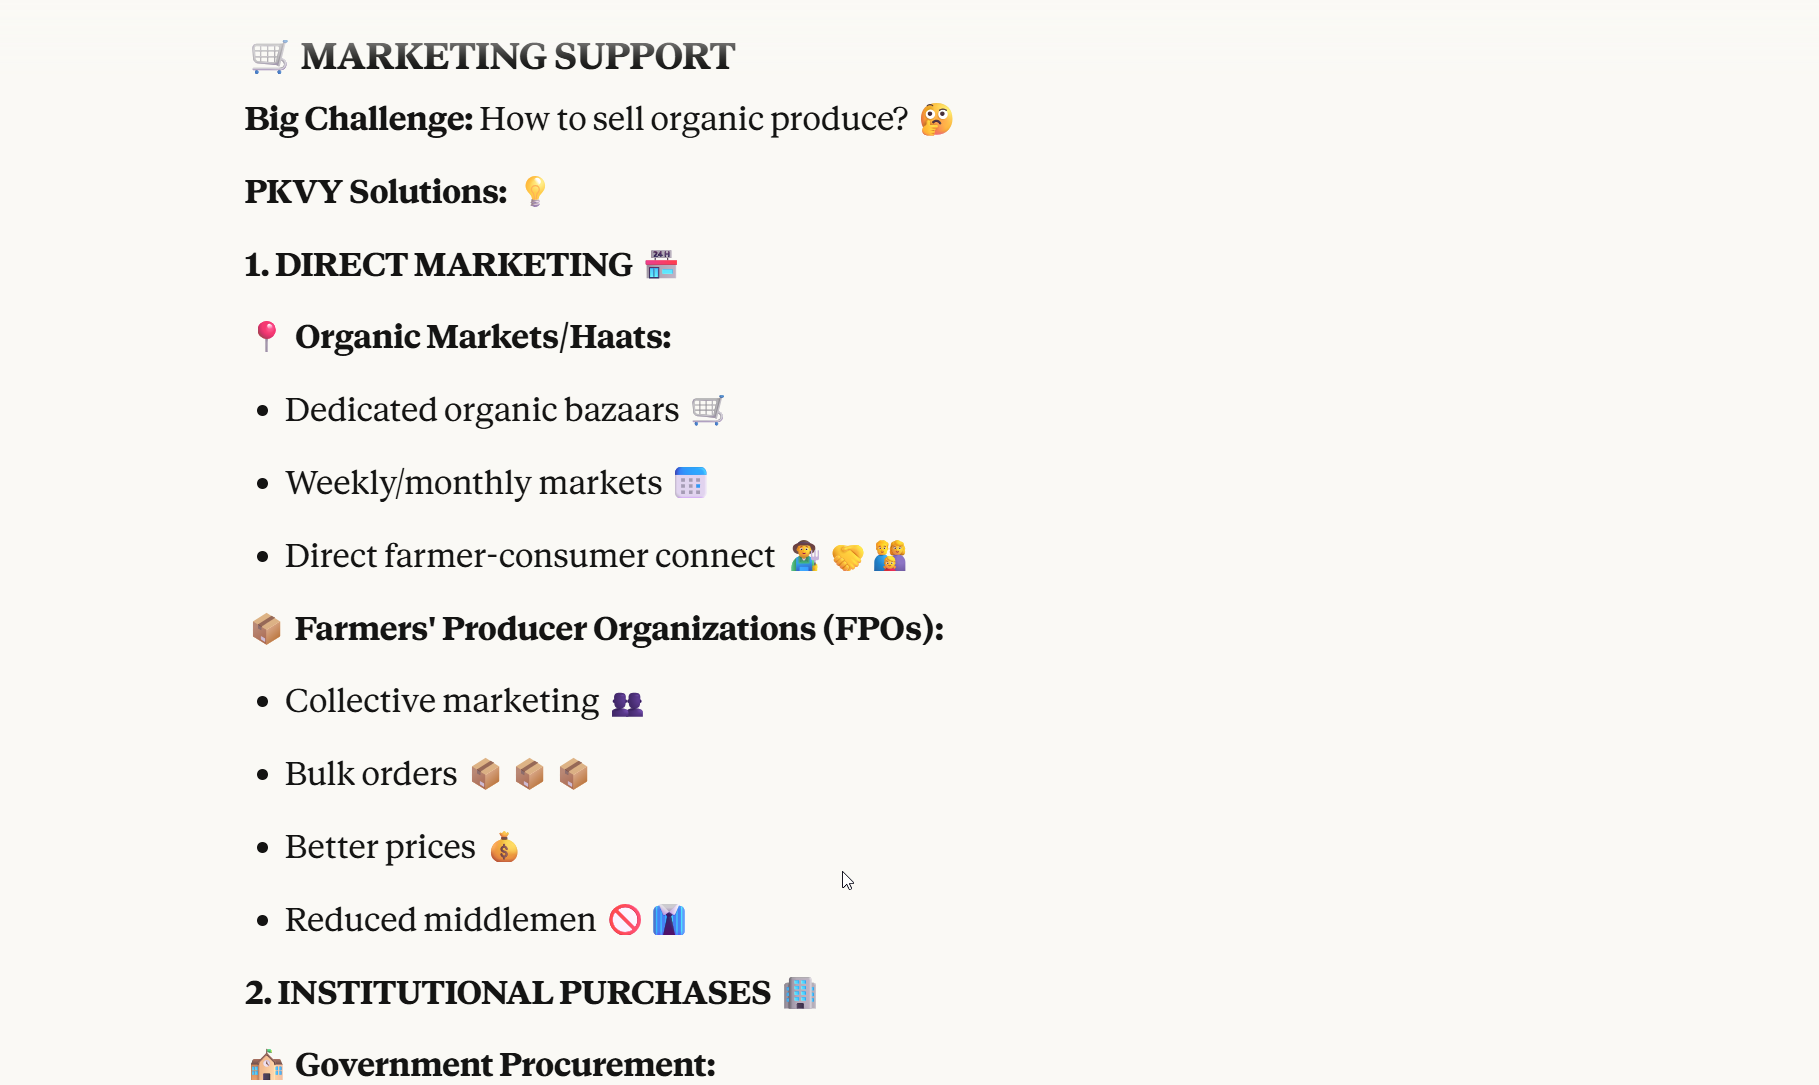Click the cart emoji after organic bazaars

708,410
